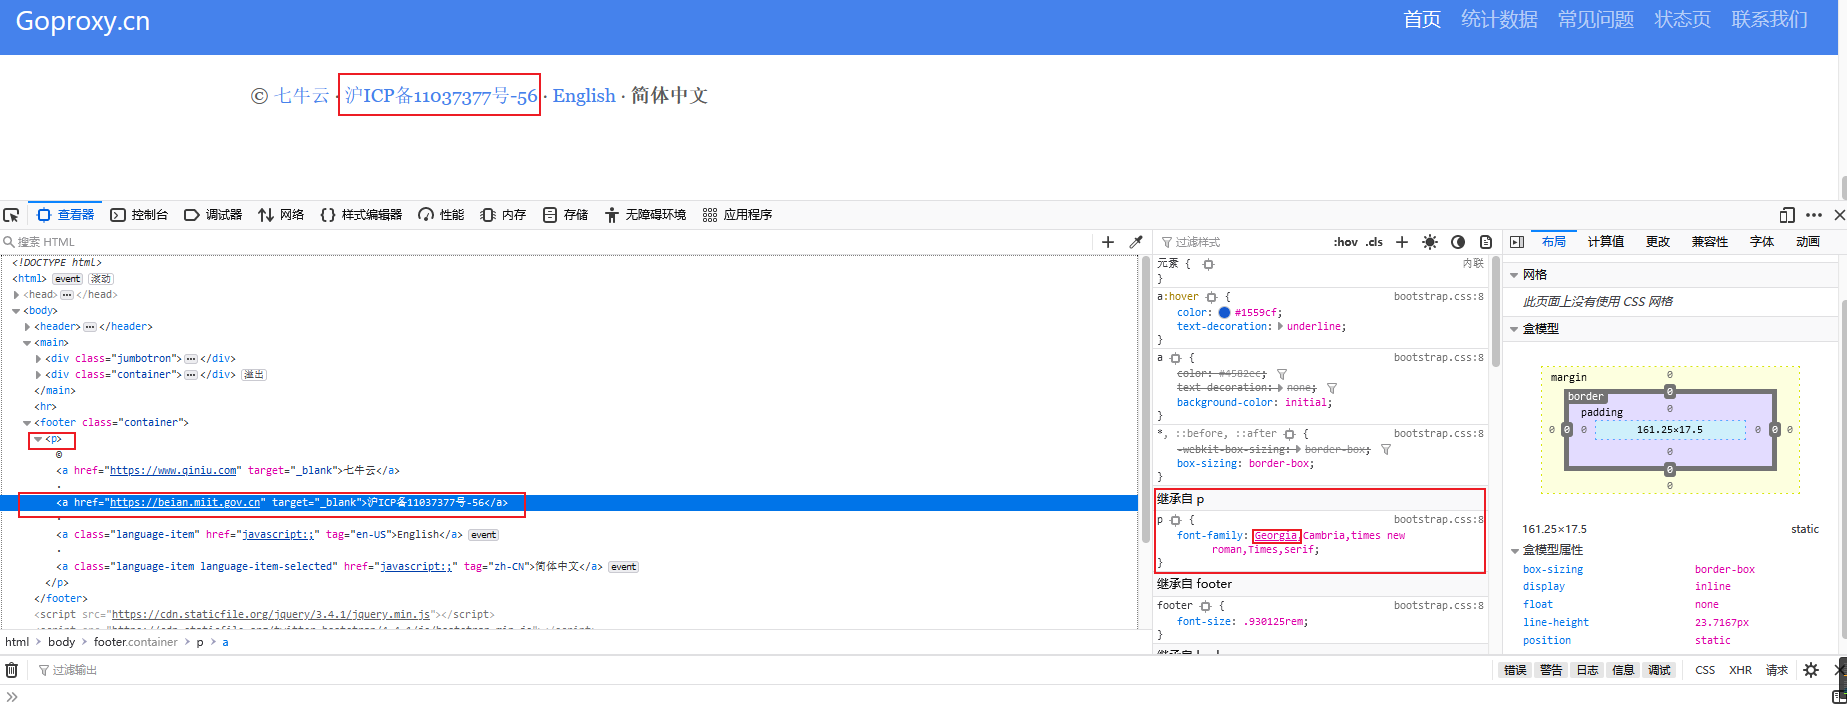Open the 首页 nav link

click(x=1422, y=20)
